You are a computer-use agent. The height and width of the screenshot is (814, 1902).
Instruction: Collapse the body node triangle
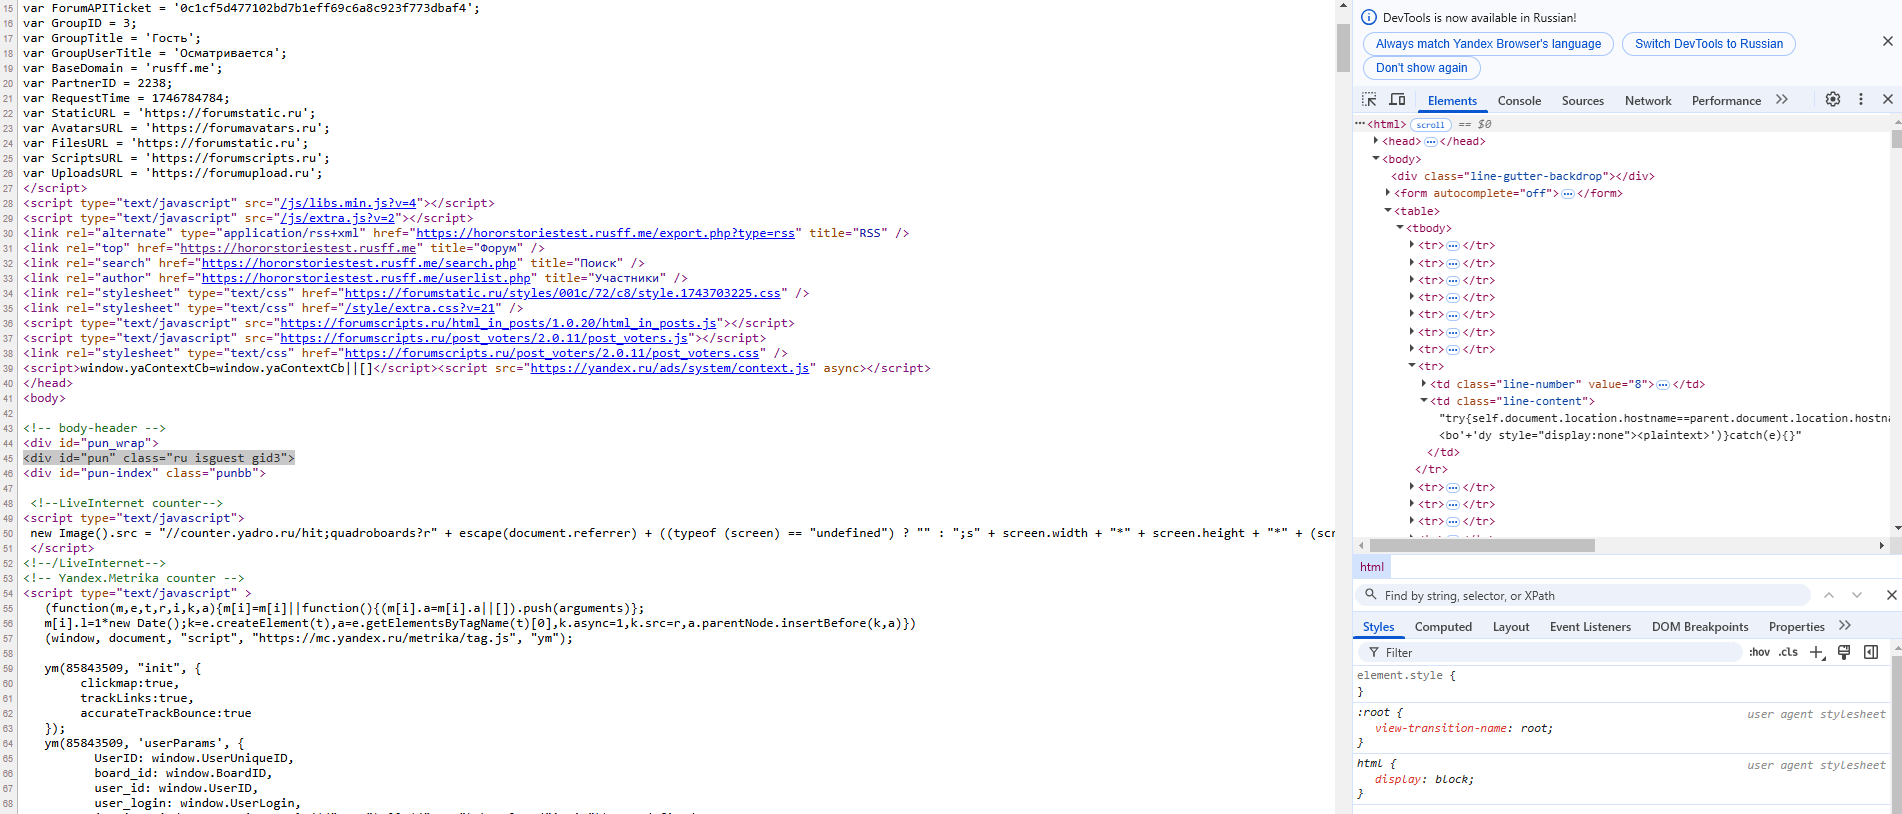[1376, 159]
